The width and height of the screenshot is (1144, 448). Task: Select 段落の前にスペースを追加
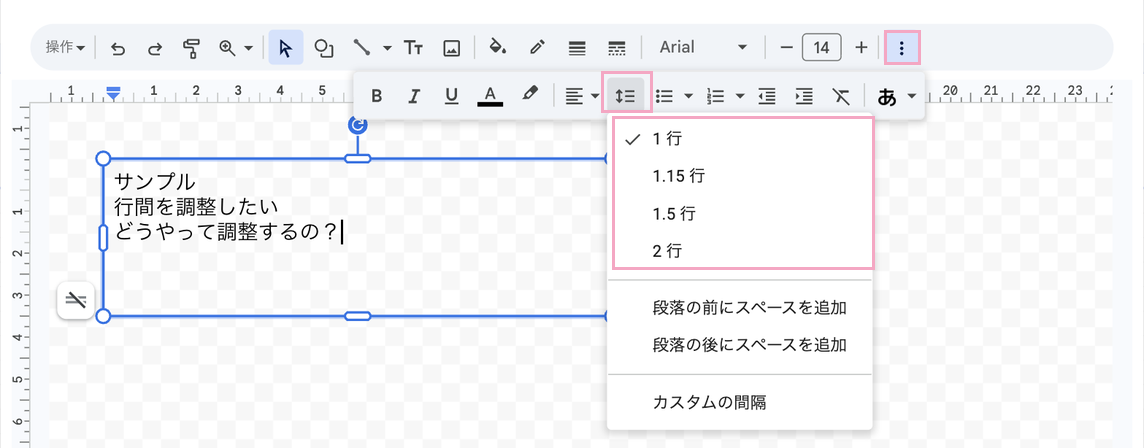(x=740, y=307)
